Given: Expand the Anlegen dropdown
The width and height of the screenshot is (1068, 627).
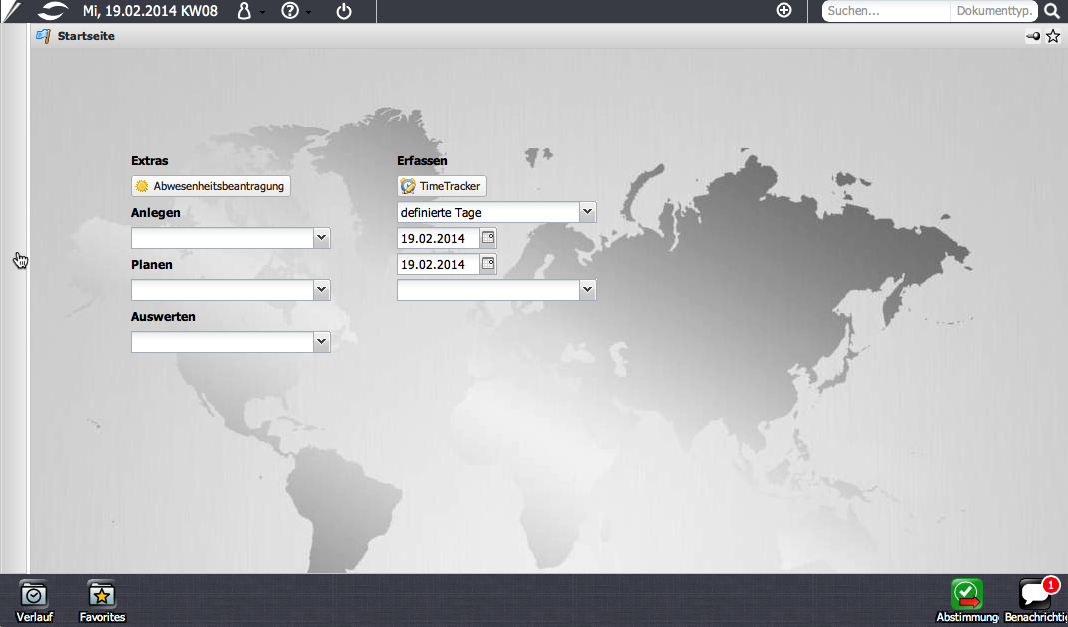Looking at the screenshot, I should point(321,238).
